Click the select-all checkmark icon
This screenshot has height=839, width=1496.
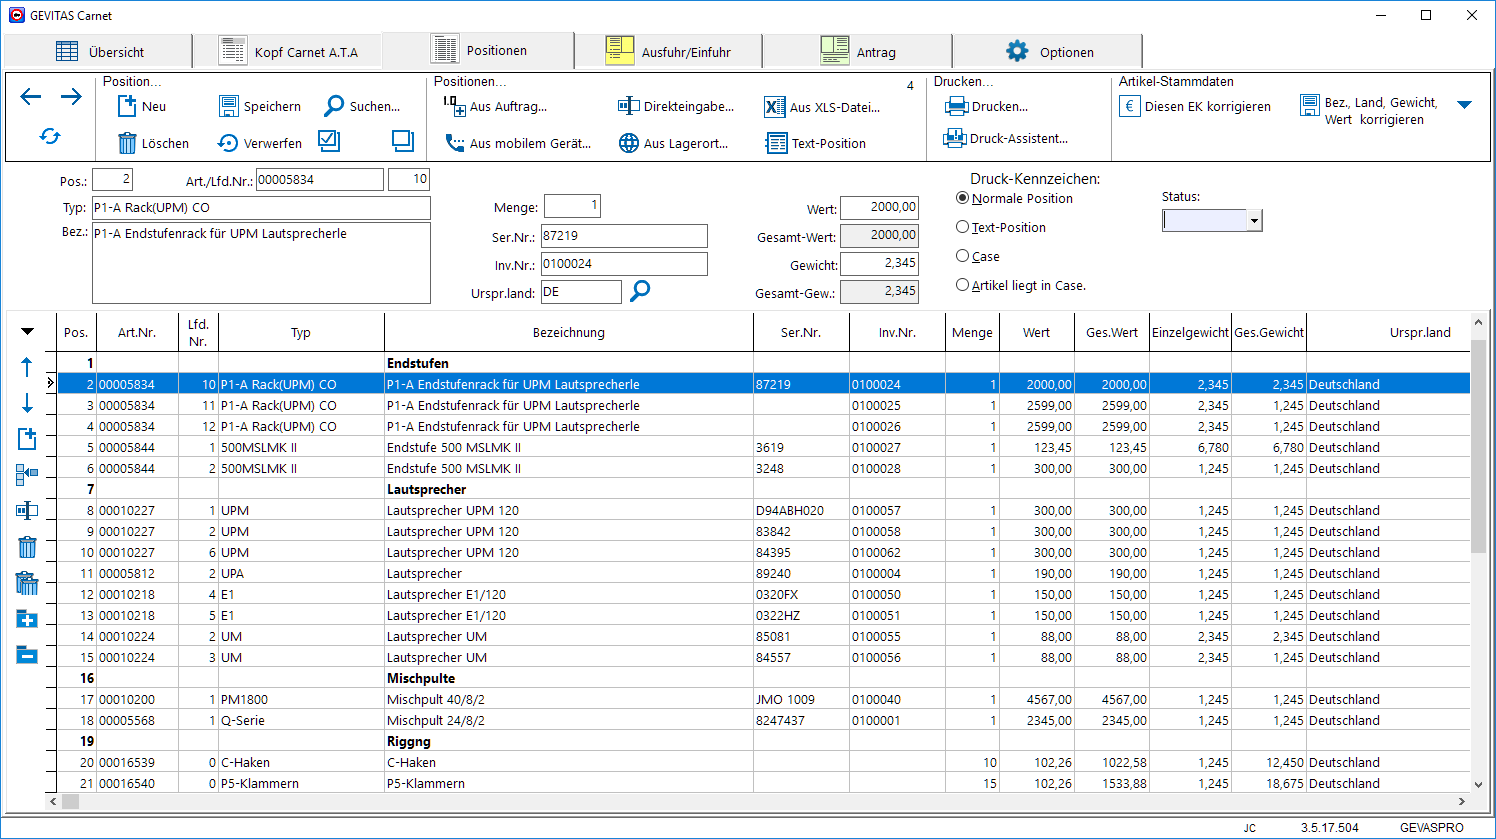(x=329, y=141)
